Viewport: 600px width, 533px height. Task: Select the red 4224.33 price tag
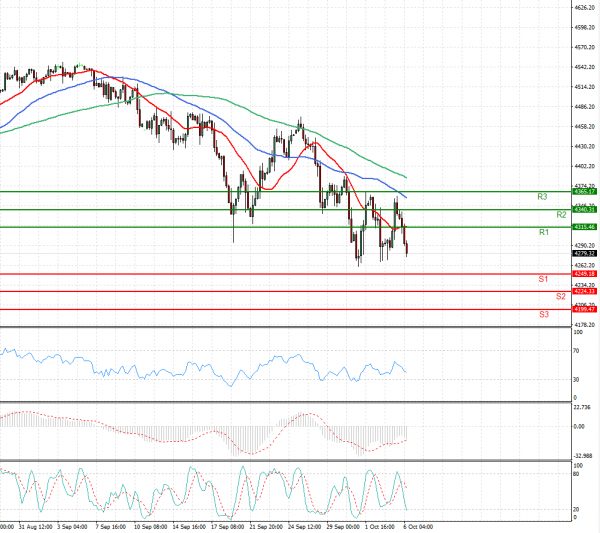[584, 291]
